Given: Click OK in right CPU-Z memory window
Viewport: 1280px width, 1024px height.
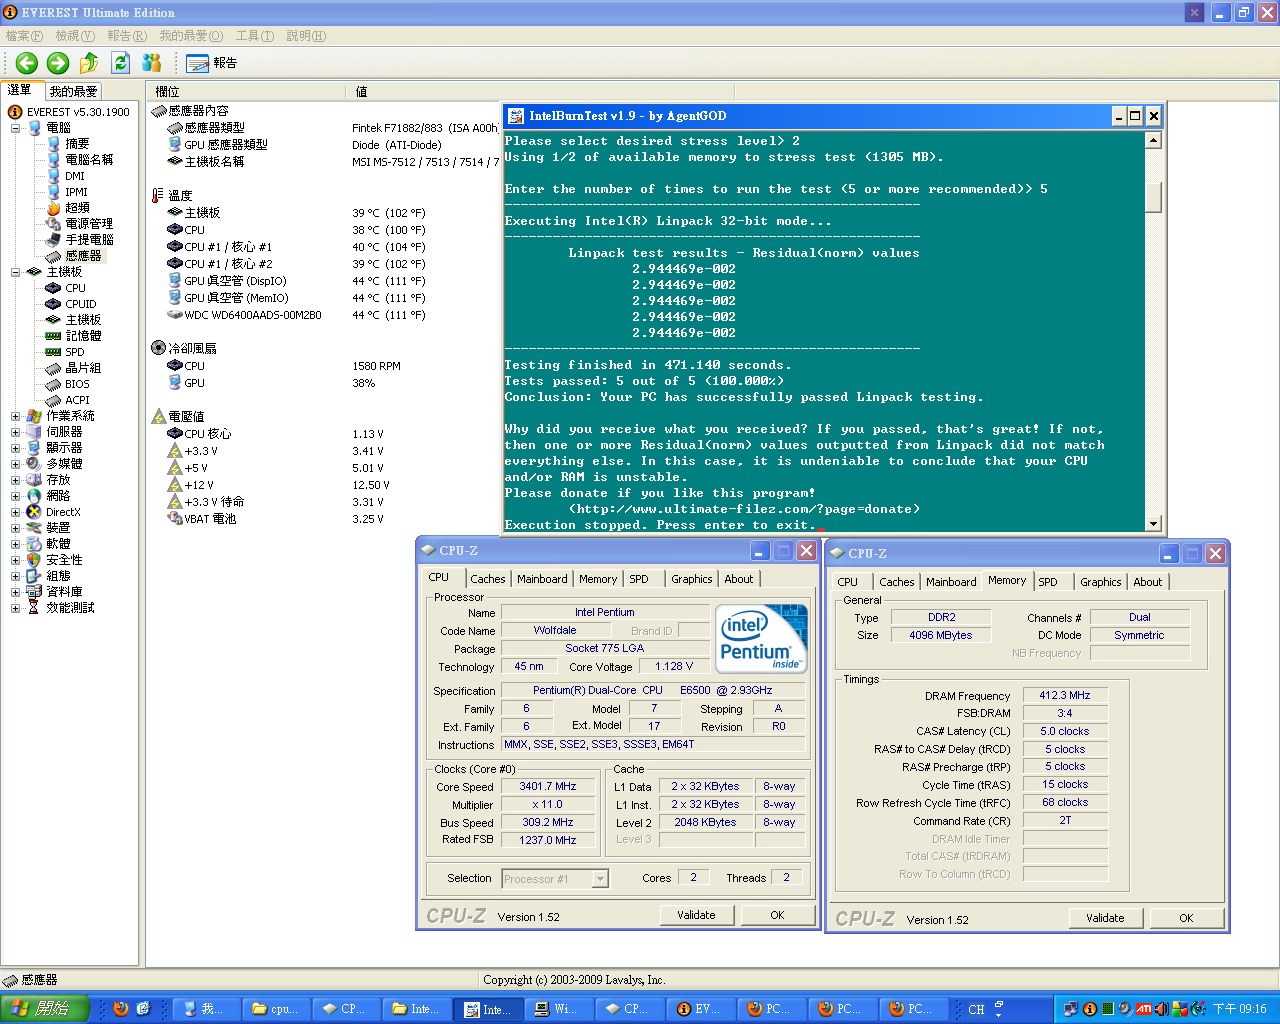Looking at the screenshot, I should point(1186,918).
